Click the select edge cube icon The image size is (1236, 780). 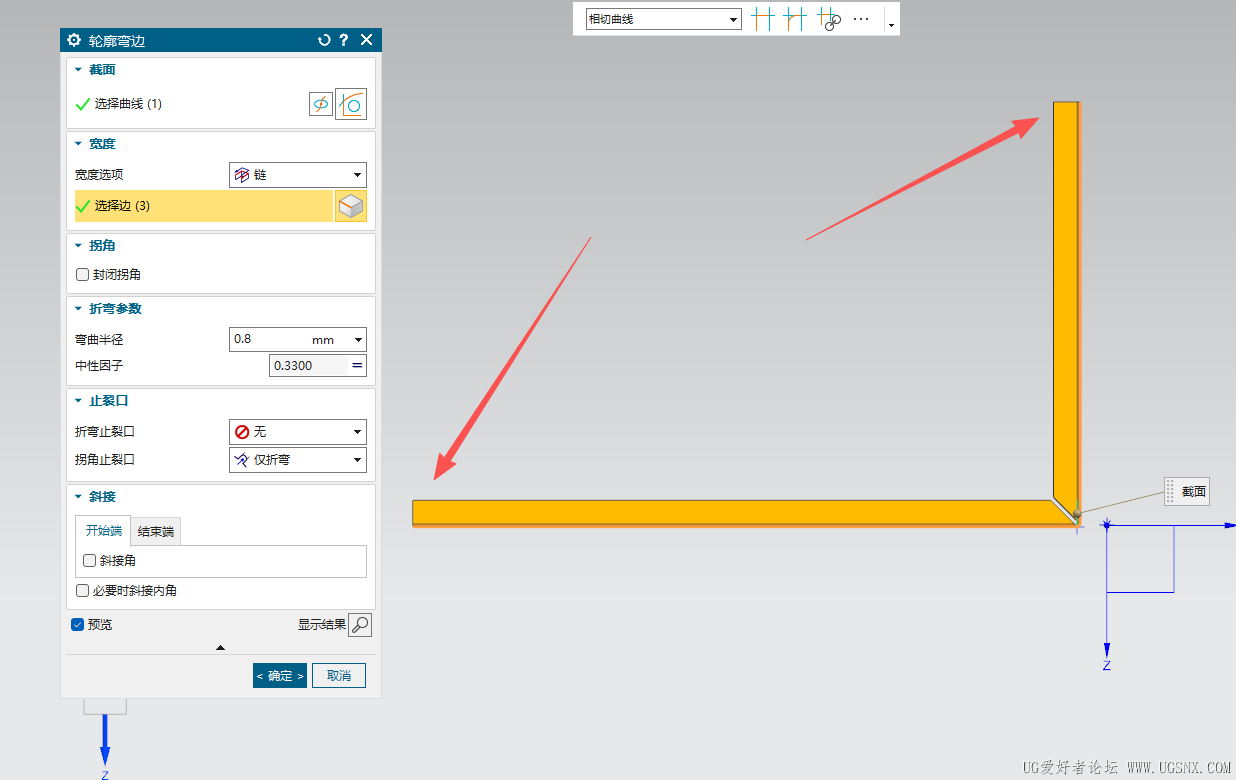tap(351, 206)
